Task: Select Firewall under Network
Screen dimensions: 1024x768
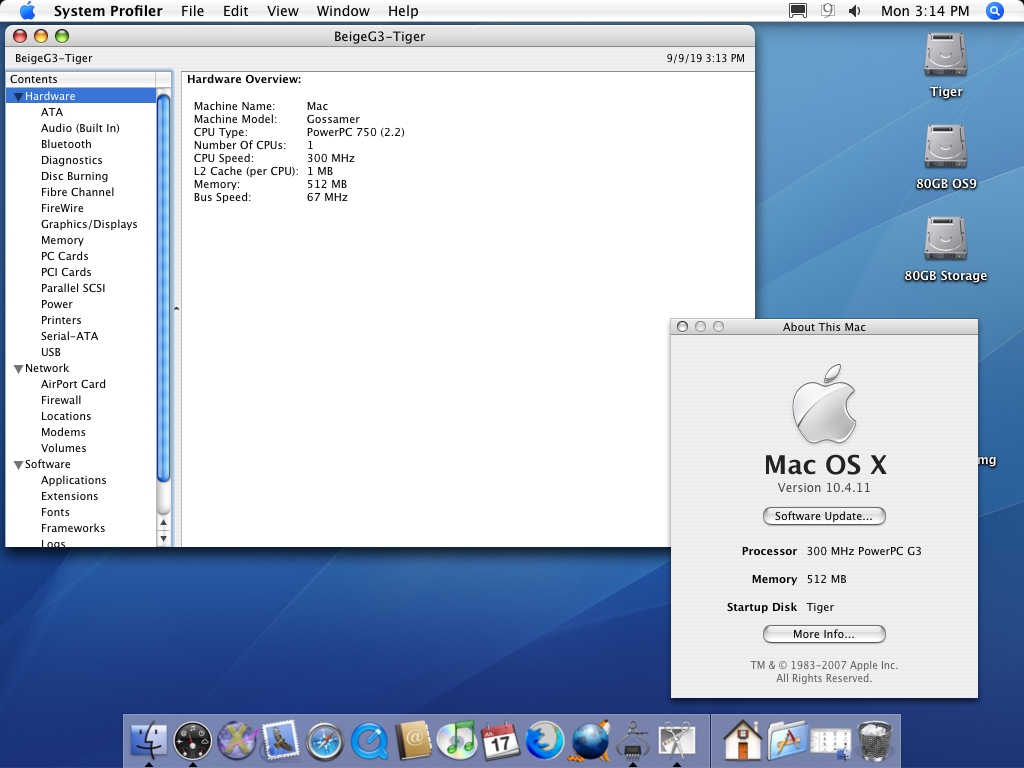Action: pyautogui.click(x=61, y=400)
